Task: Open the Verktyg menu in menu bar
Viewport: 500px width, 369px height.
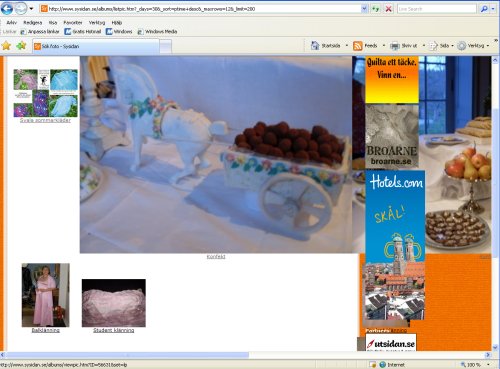Action: (97, 23)
